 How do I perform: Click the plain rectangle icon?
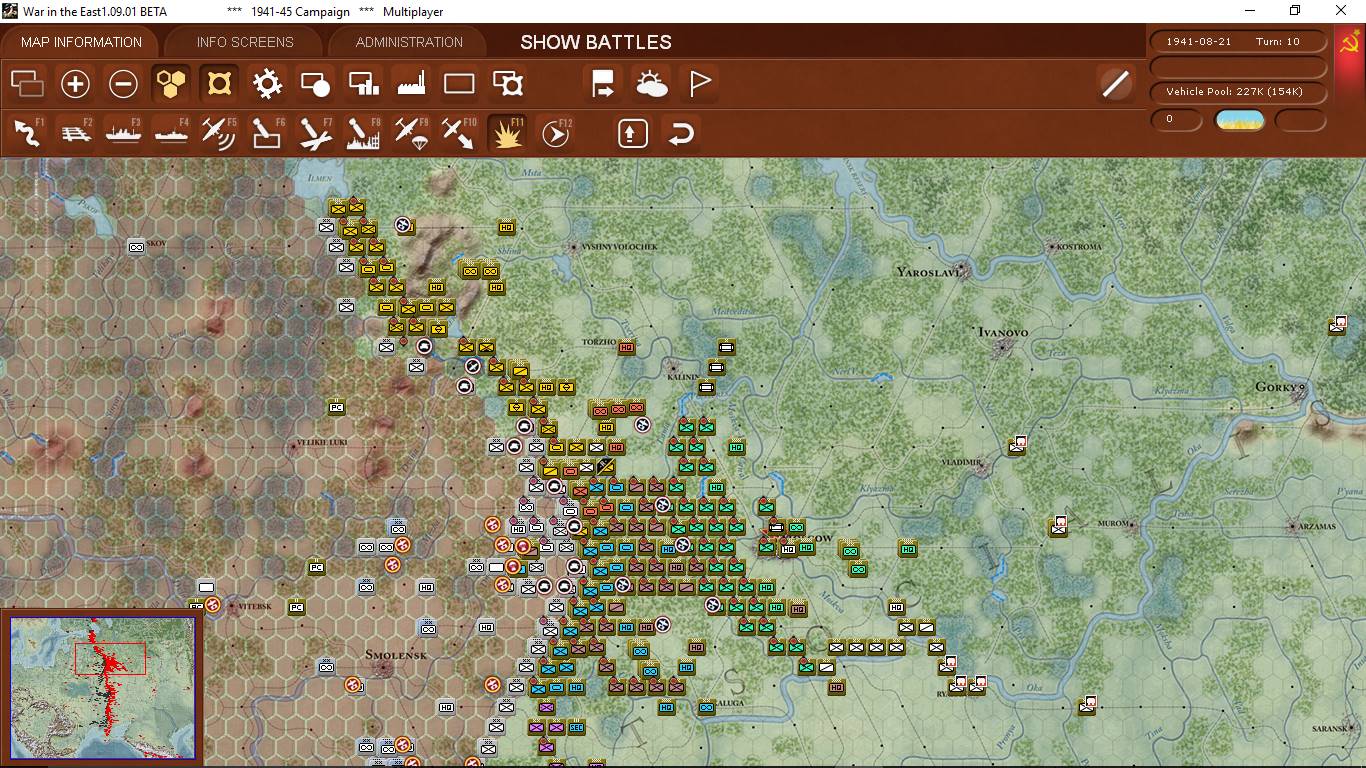click(x=459, y=84)
